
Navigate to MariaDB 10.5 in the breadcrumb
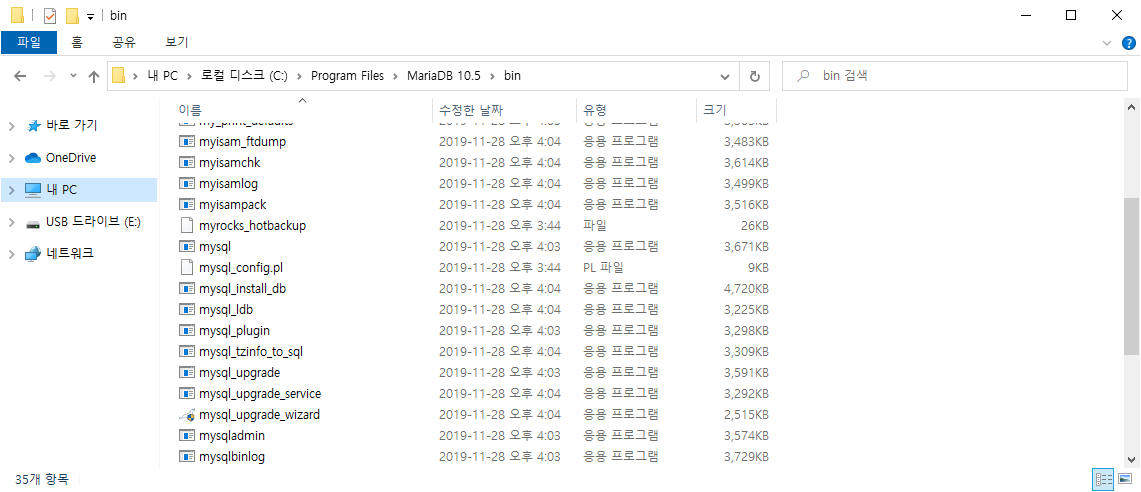(x=442, y=76)
